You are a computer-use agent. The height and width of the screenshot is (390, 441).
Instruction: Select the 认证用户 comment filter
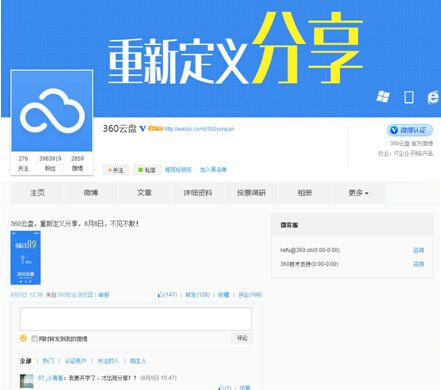click(x=75, y=361)
